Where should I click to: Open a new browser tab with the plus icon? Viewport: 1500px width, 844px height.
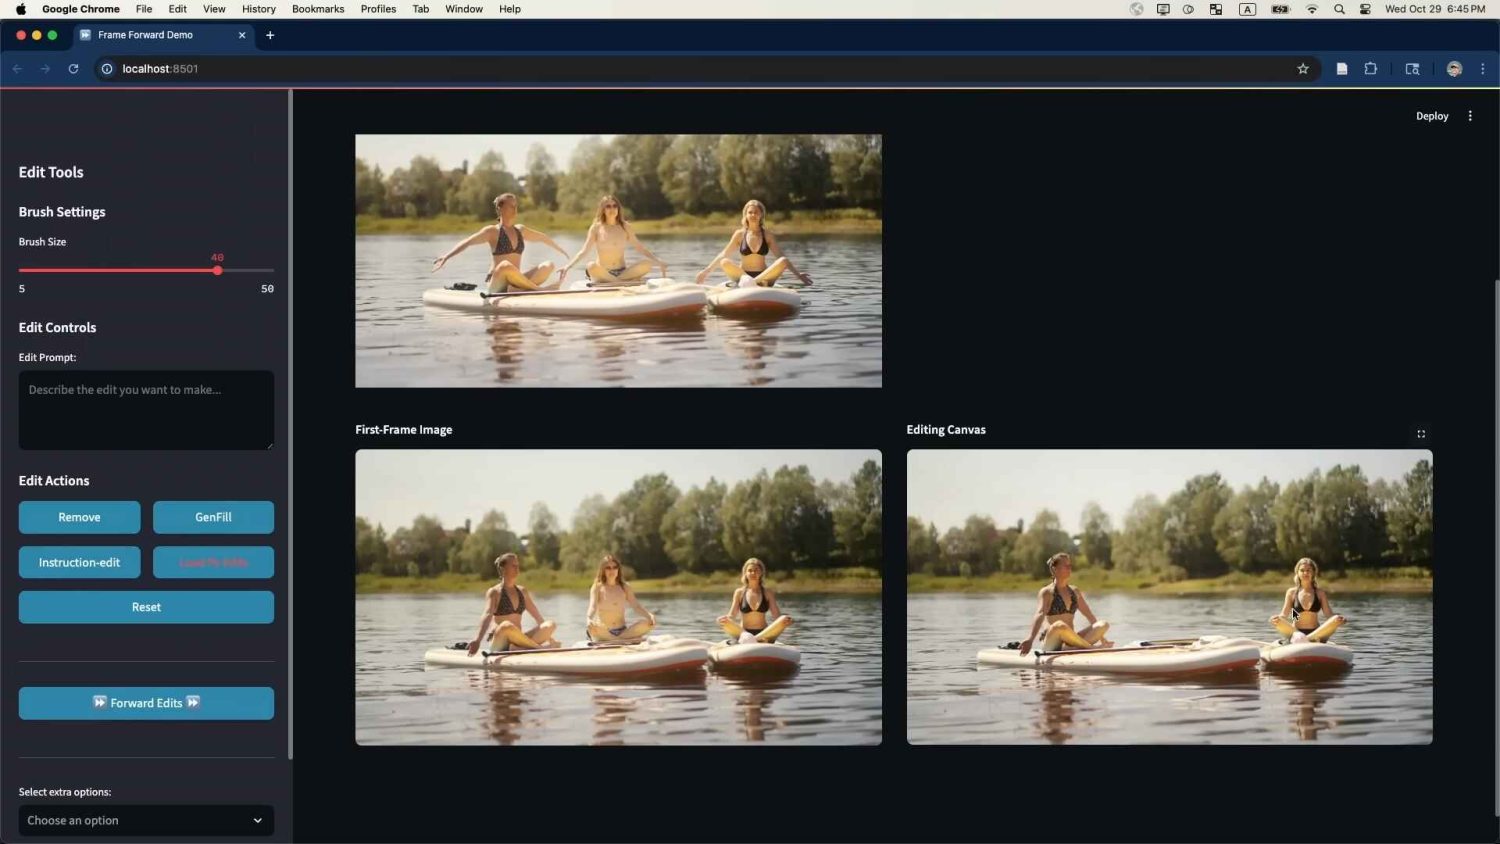tap(270, 35)
